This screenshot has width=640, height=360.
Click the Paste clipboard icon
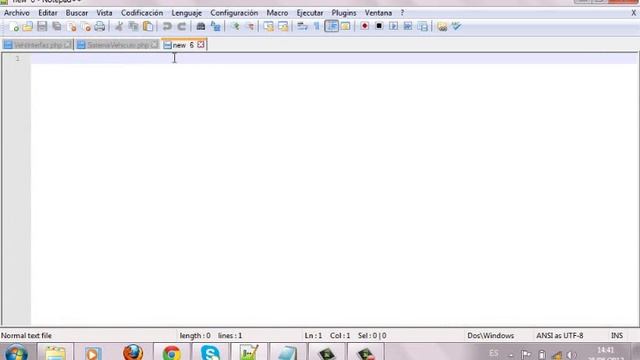point(148,27)
